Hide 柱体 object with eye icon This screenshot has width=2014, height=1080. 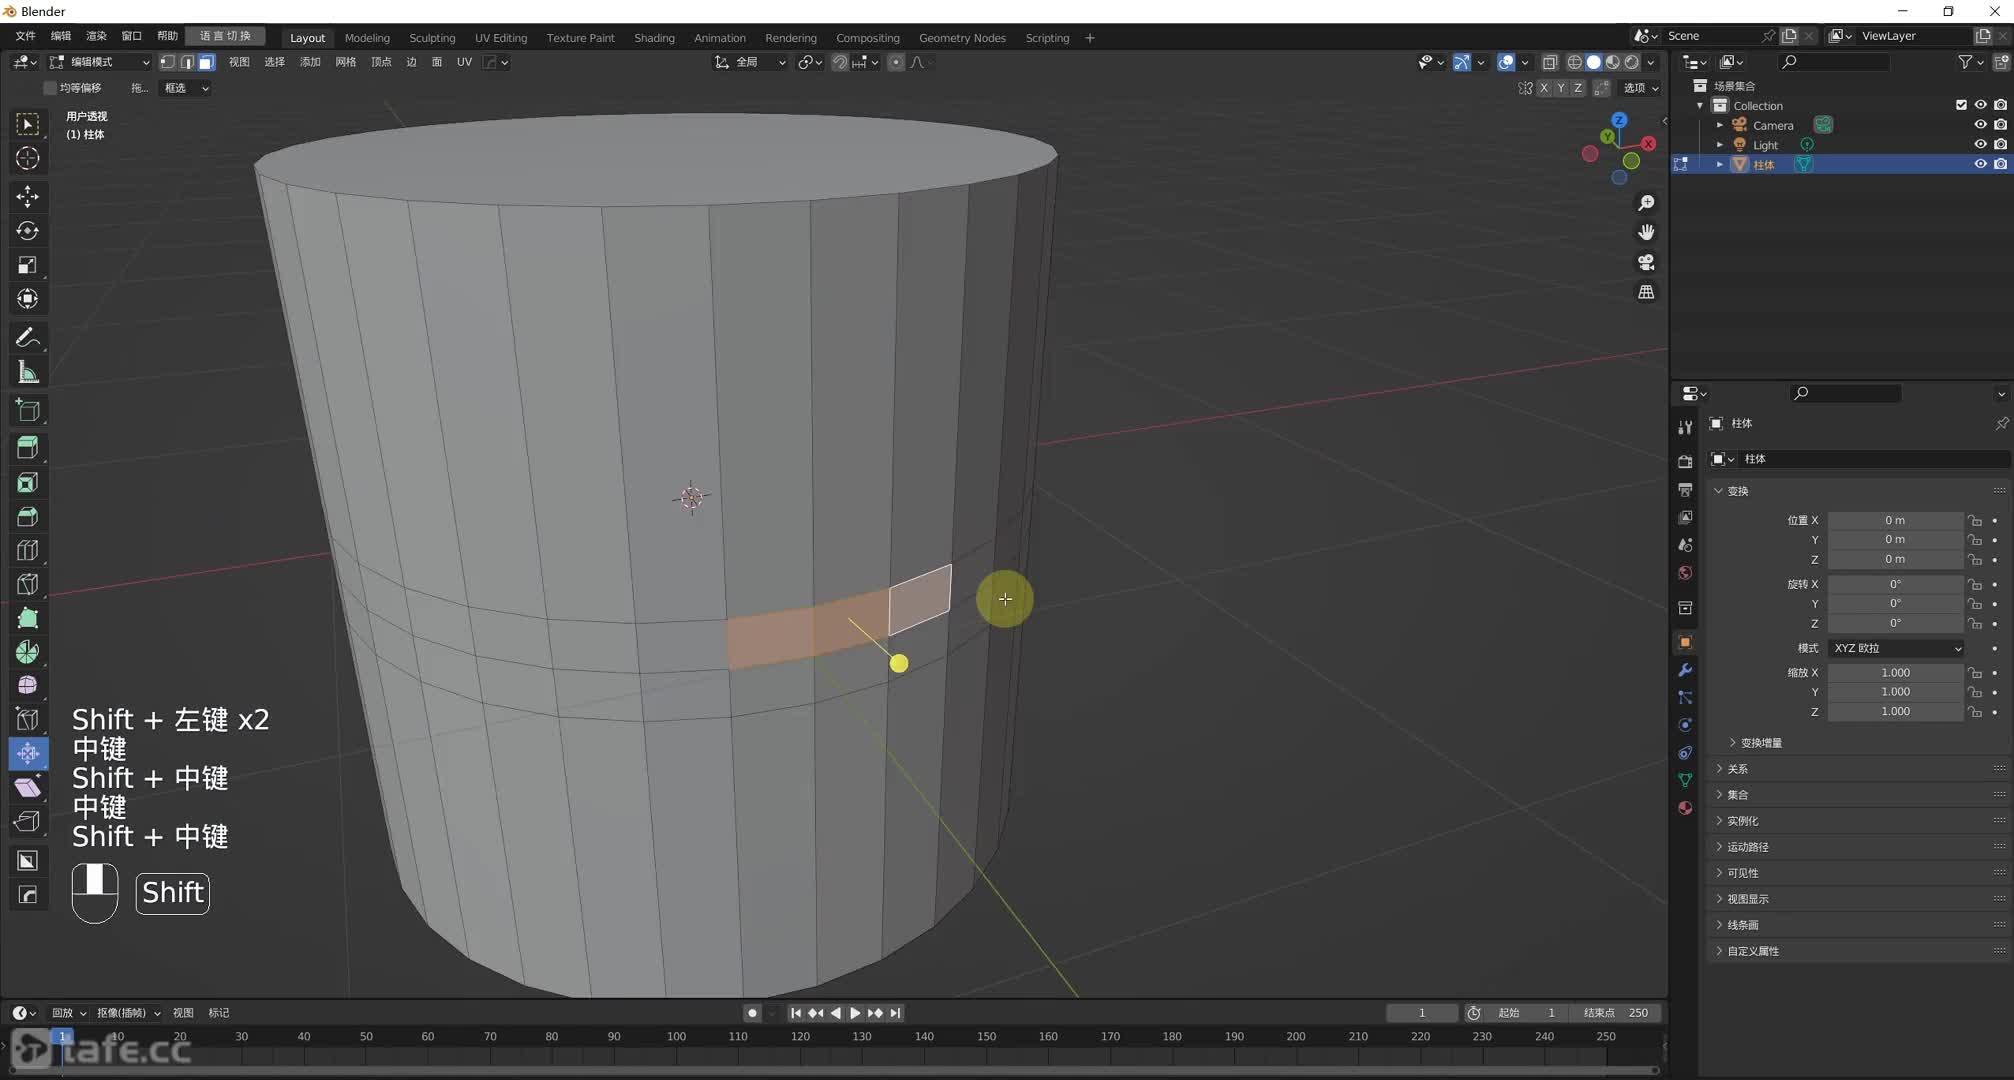1980,164
